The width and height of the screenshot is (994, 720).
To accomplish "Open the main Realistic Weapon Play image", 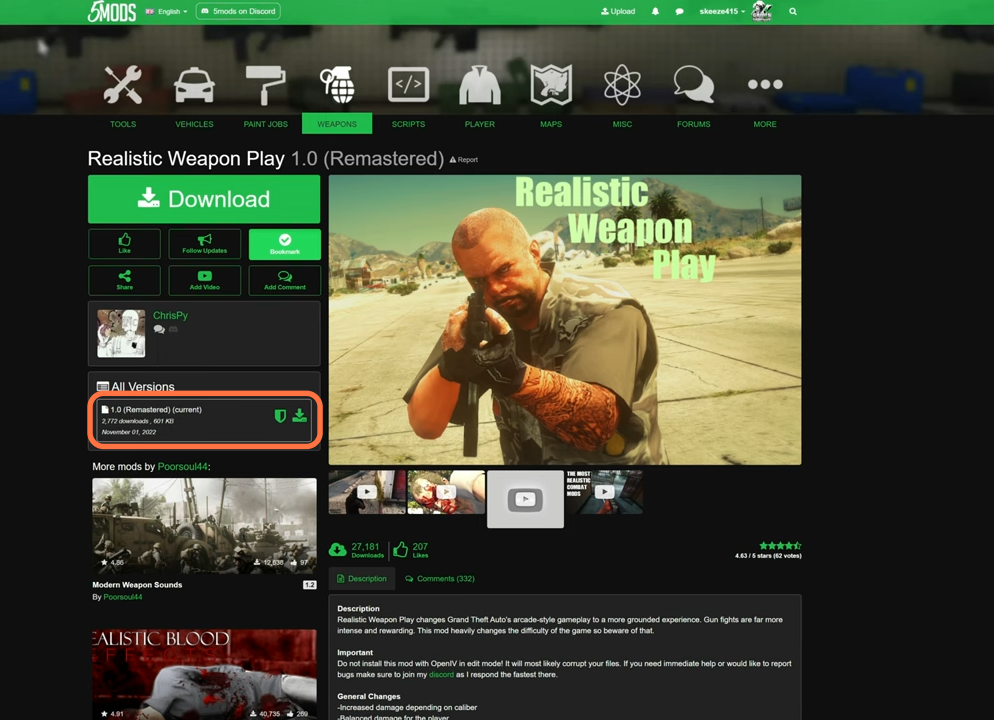I will pyautogui.click(x=565, y=320).
